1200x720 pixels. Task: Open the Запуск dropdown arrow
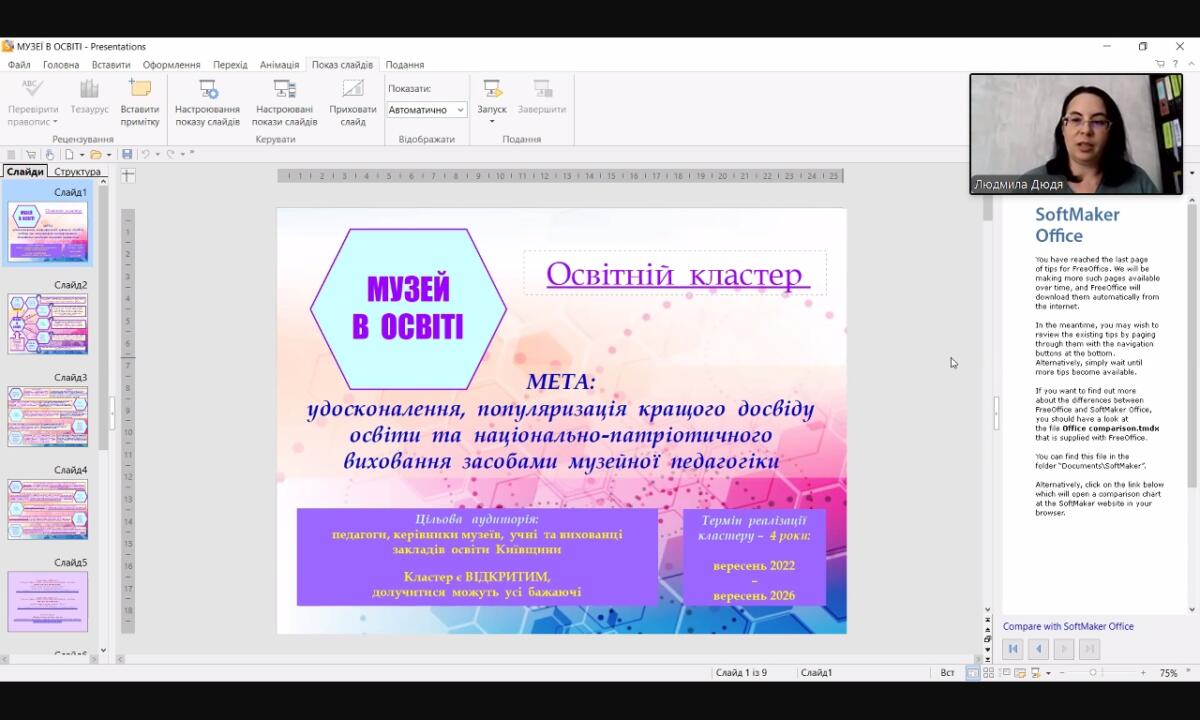pyautogui.click(x=491, y=122)
